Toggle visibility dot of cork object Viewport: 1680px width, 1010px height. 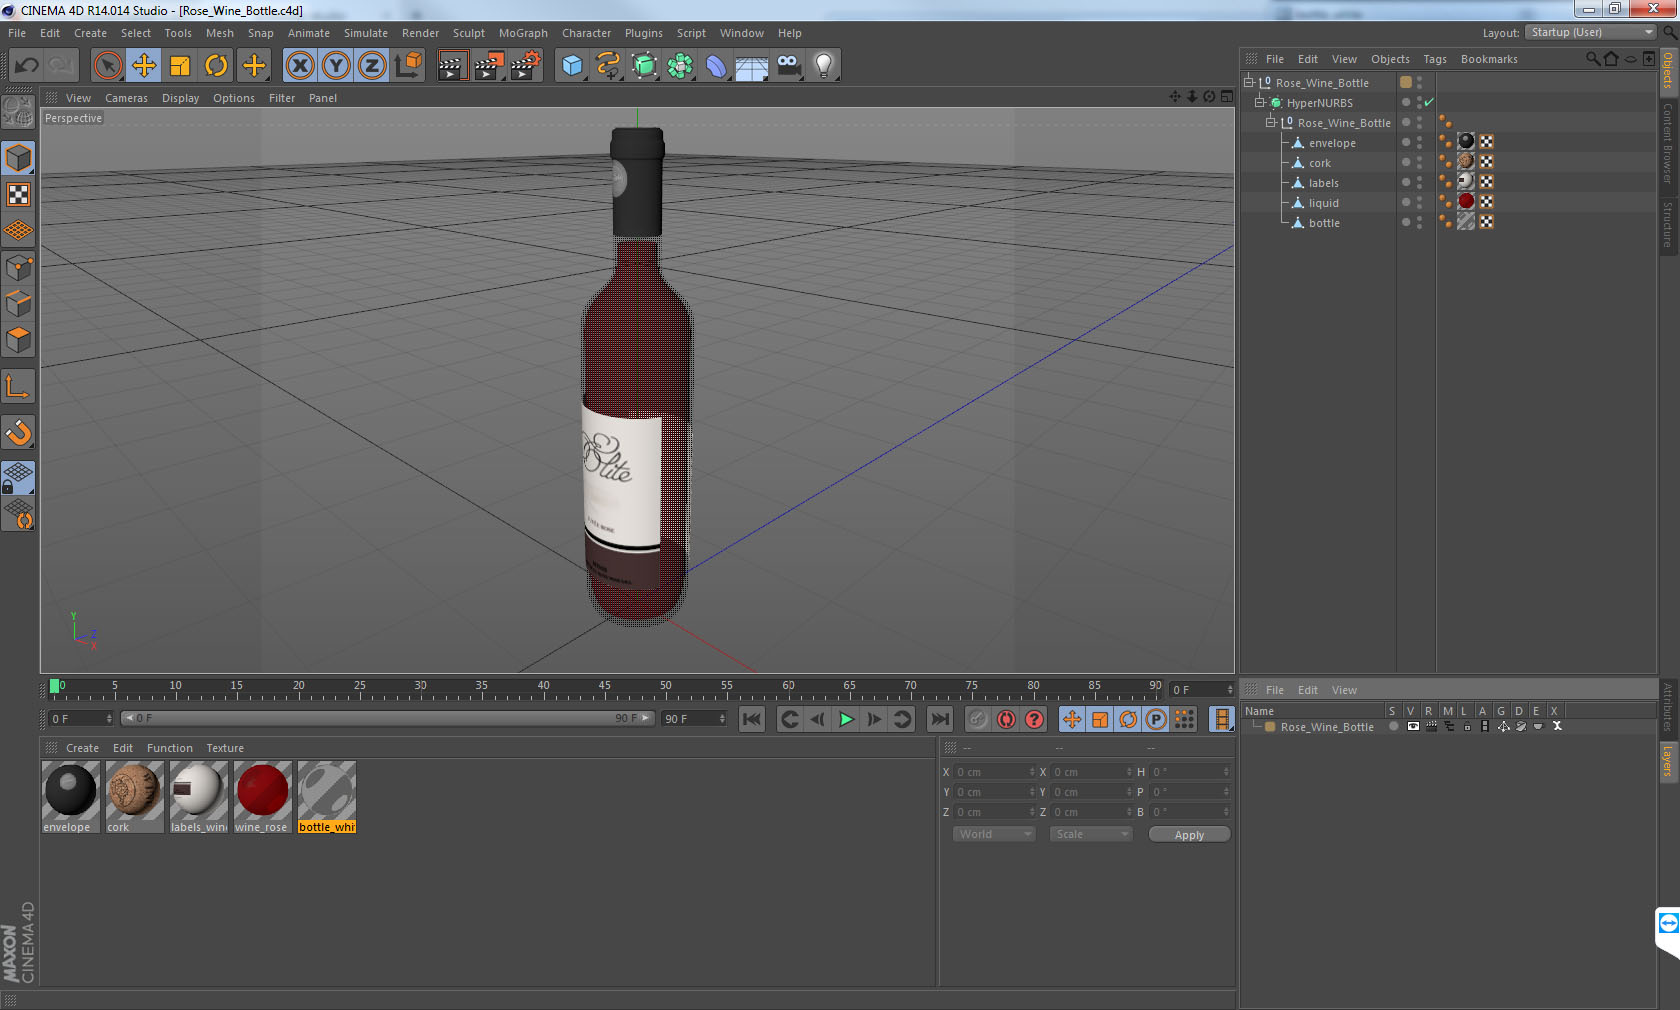[x=1406, y=162]
